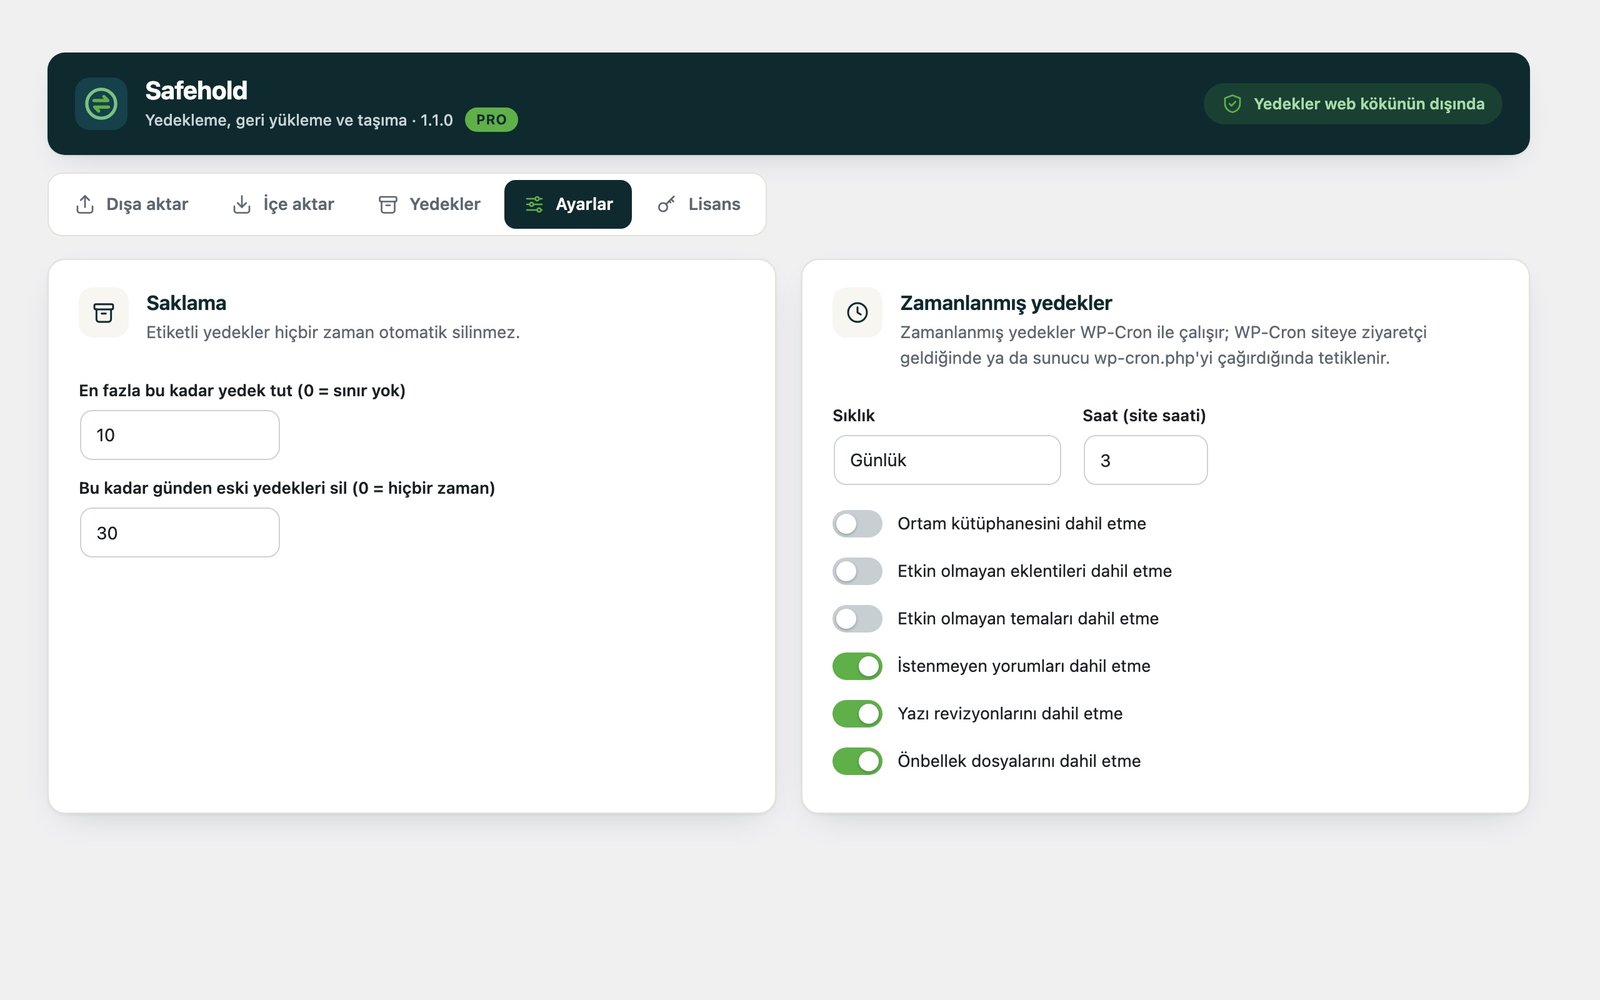Enable 'Ortam kütüphanesini dahil etme' toggle
The height and width of the screenshot is (1000, 1600).
[857, 524]
